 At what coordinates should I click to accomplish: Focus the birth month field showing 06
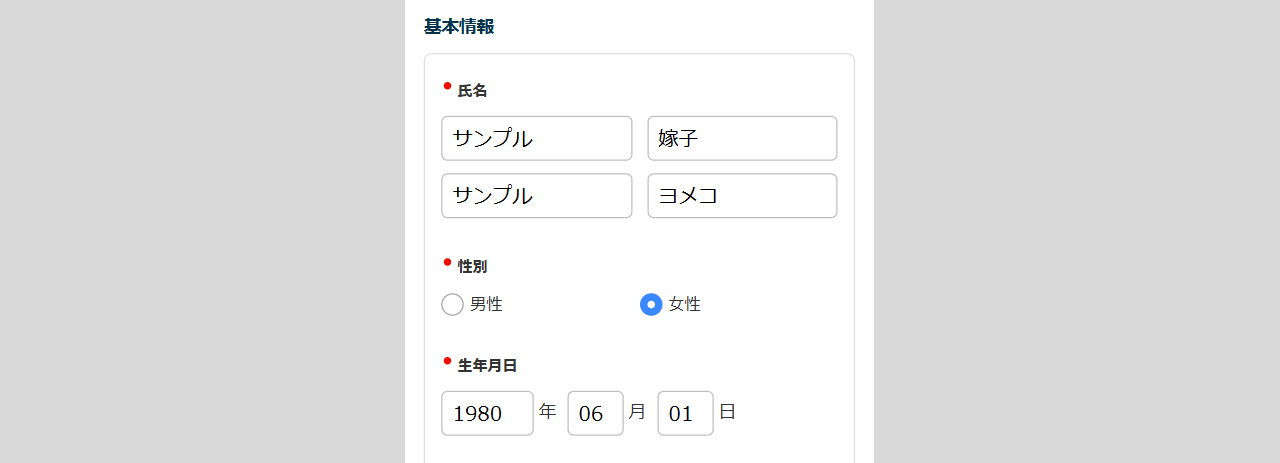pos(595,413)
